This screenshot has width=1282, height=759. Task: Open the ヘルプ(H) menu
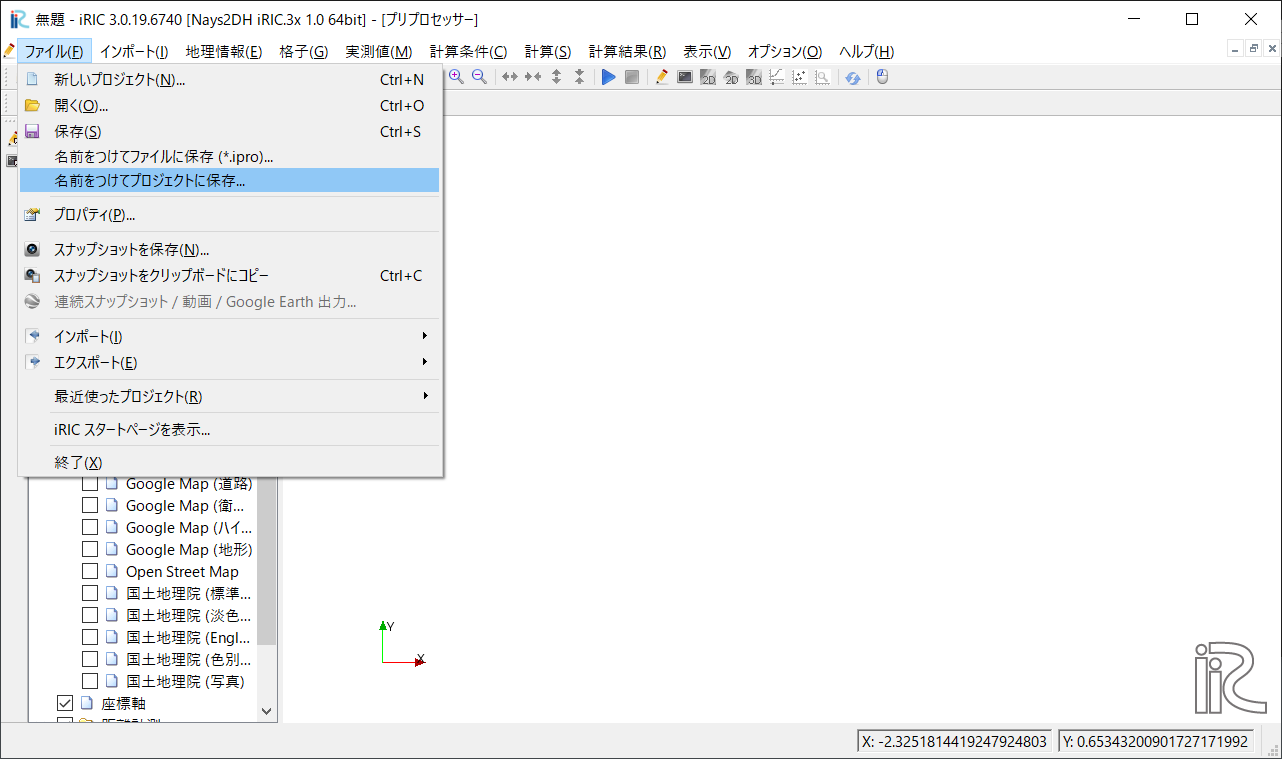pos(866,51)
